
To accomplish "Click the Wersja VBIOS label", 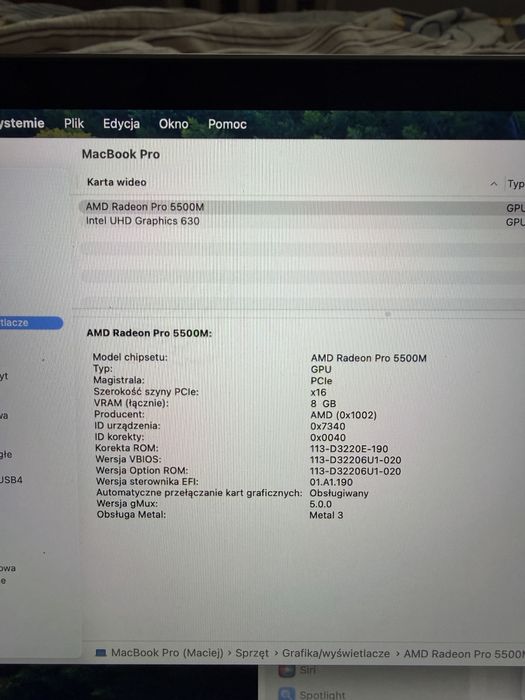I will (128, 459).
